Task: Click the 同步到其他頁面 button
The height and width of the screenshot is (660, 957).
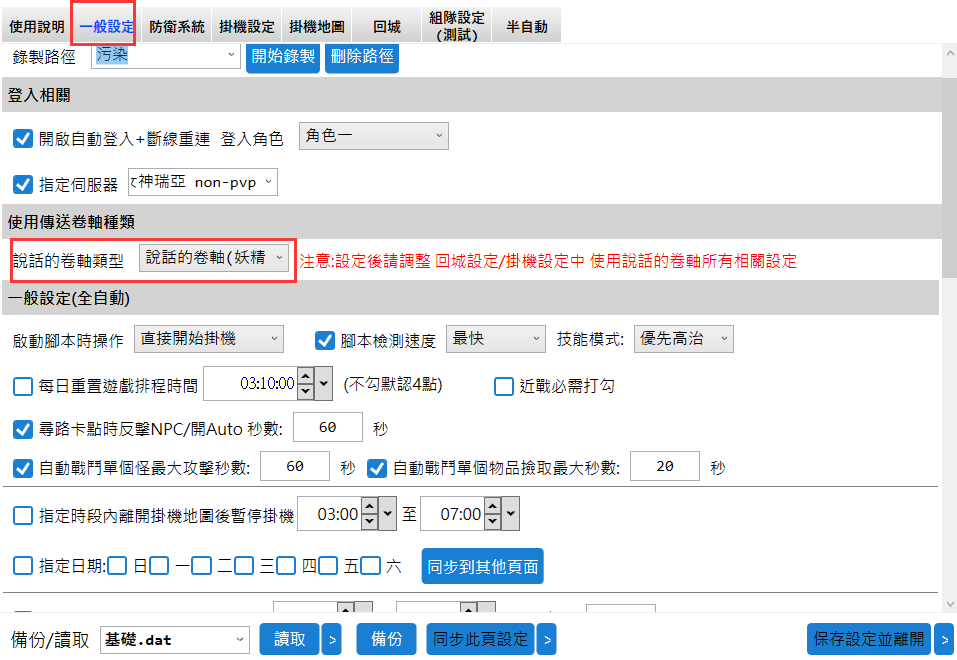Action: pyautogui.click(x=482, y=567)
